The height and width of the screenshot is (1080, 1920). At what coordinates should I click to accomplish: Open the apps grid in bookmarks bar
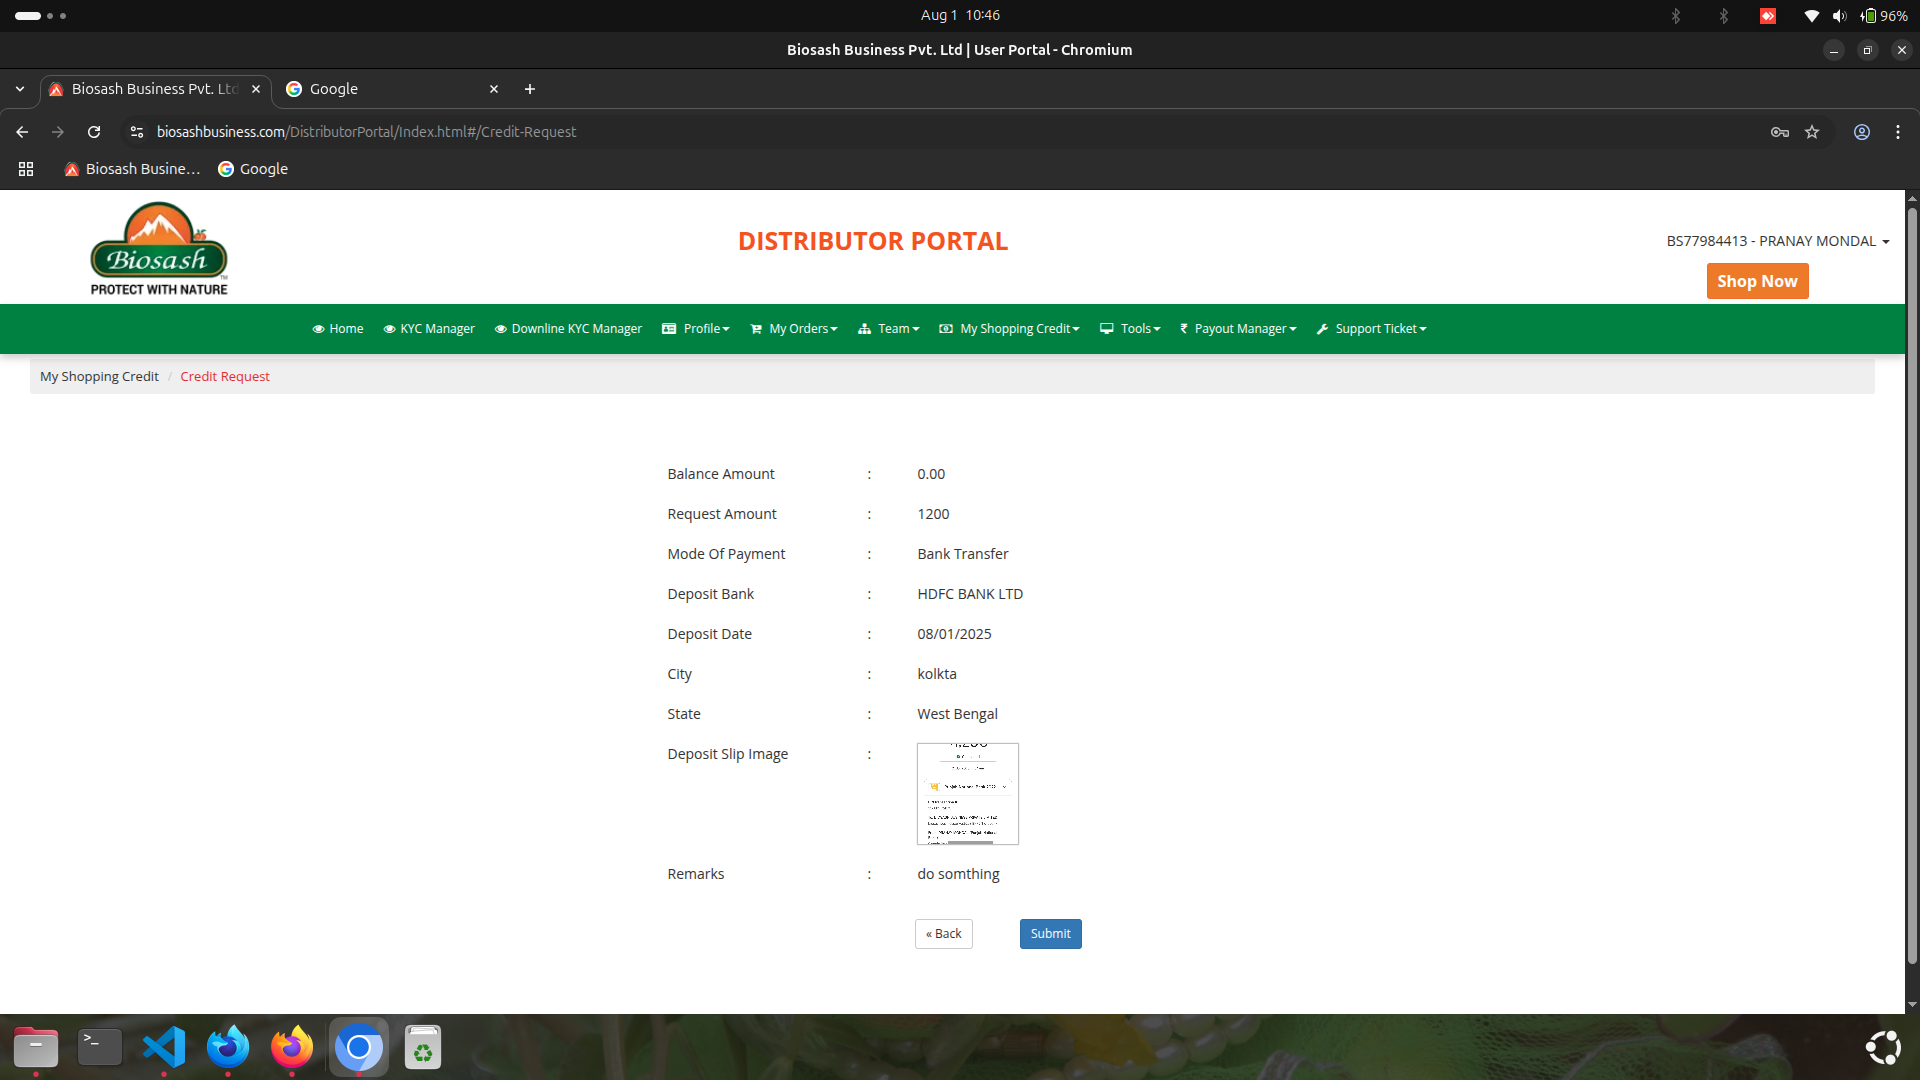coord(26,169)
